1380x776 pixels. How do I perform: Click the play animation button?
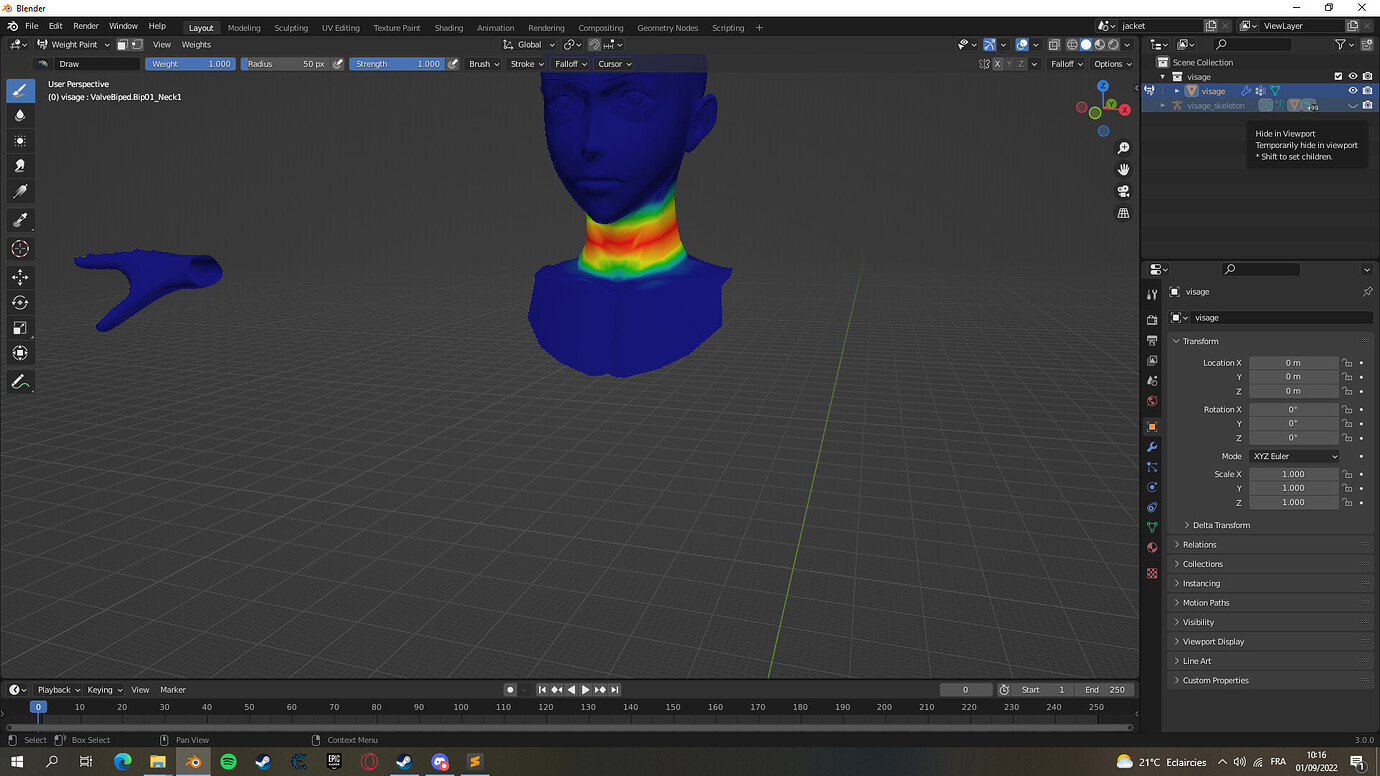click(x=586, y=689)
